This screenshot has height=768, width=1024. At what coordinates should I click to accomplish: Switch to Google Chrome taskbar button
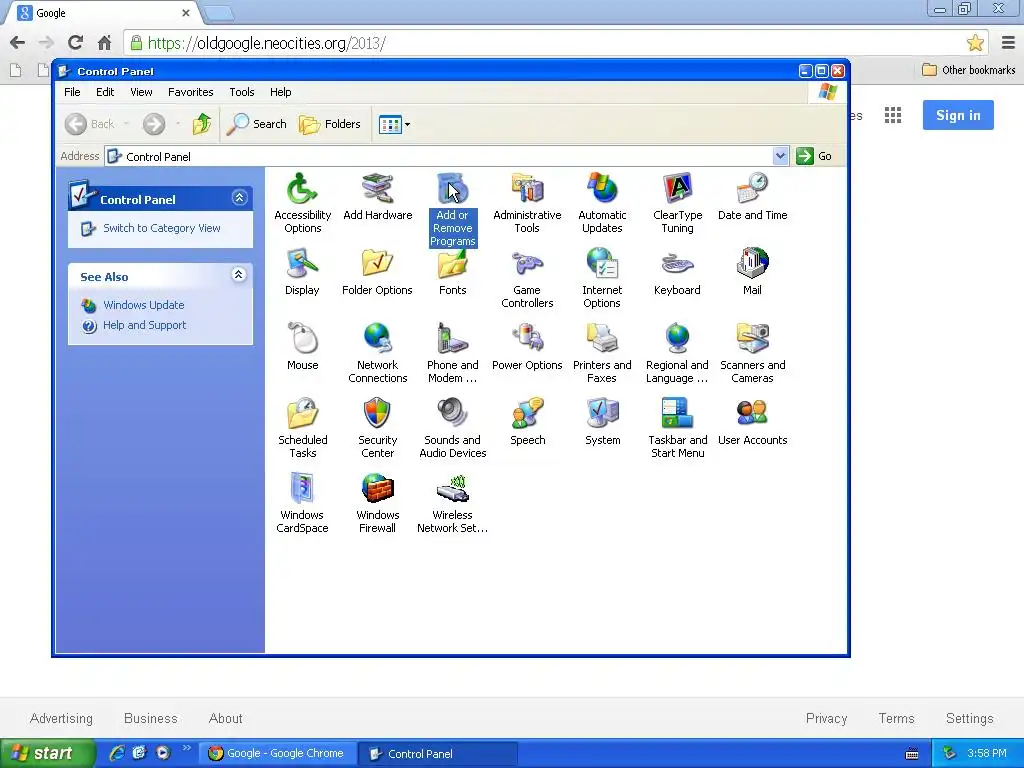(276, 754)
